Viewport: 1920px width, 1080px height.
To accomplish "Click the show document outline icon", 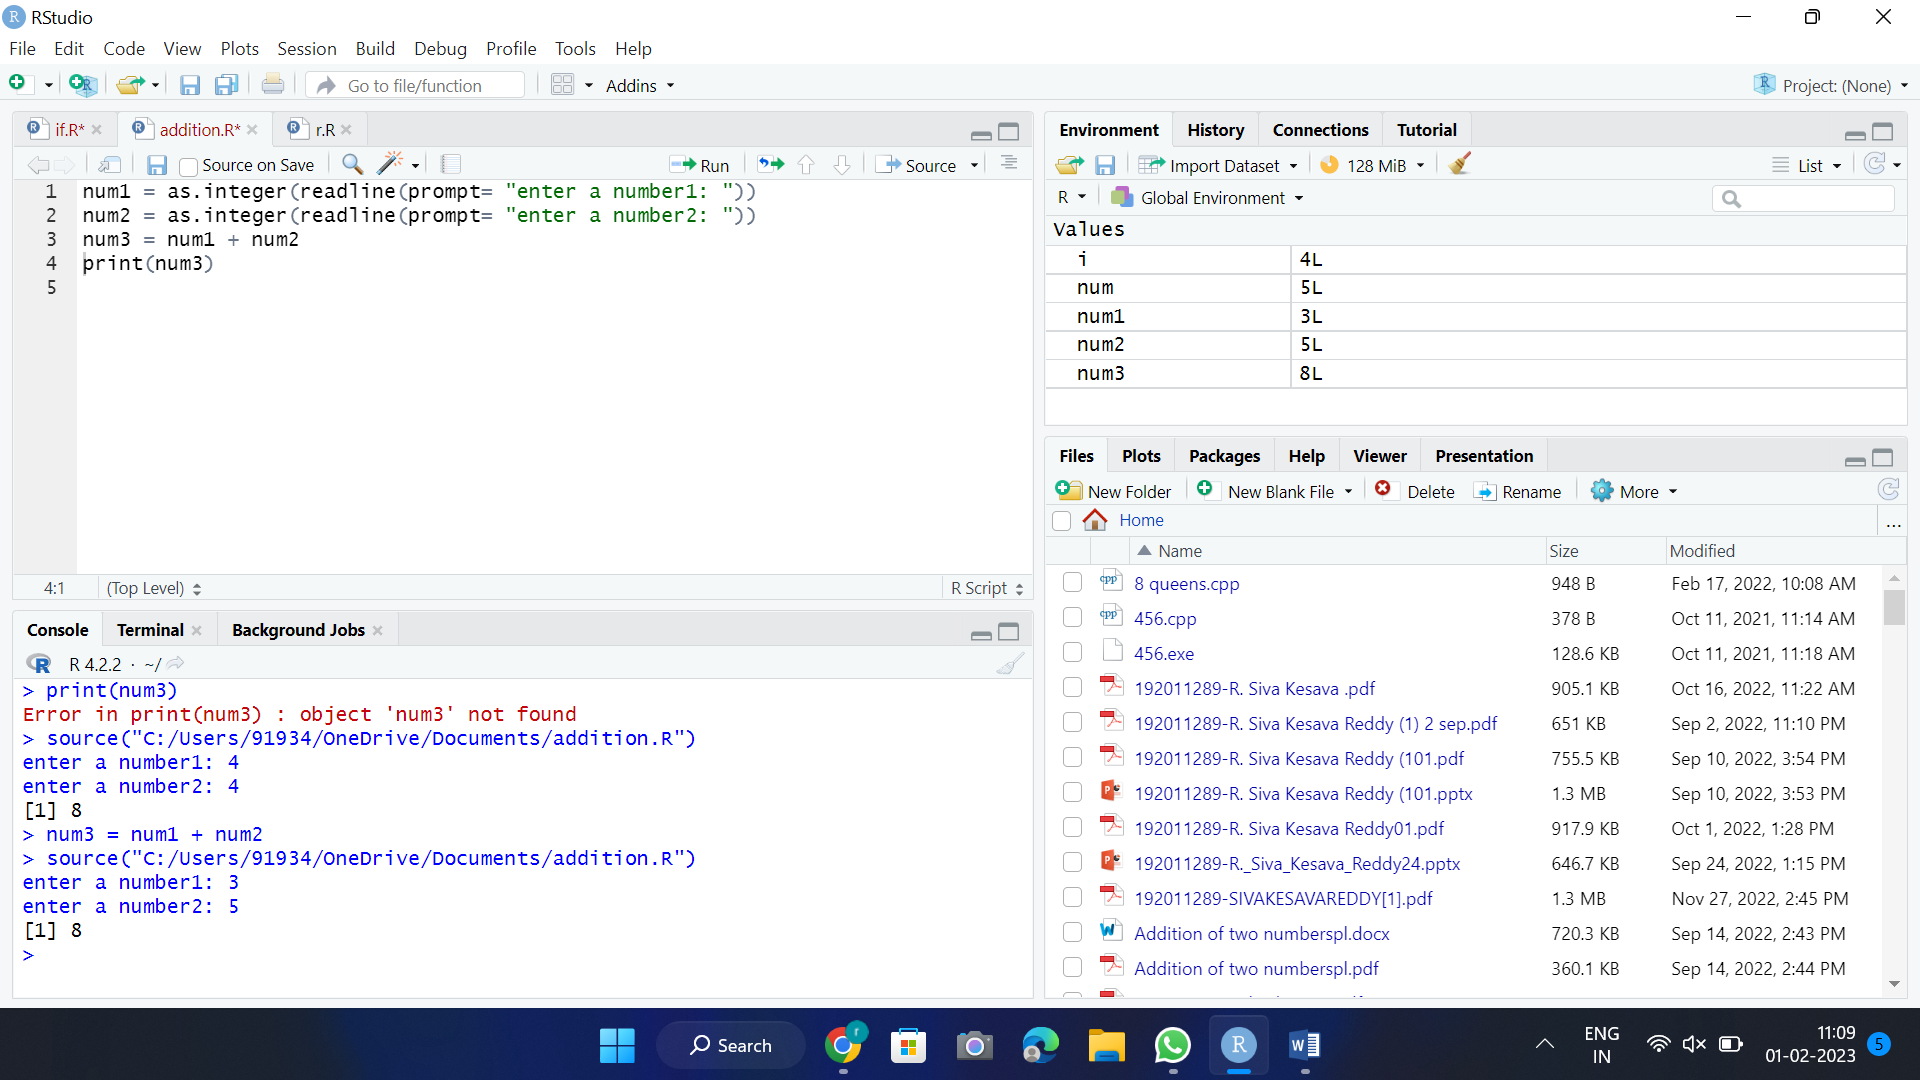I will [1009, 164].
